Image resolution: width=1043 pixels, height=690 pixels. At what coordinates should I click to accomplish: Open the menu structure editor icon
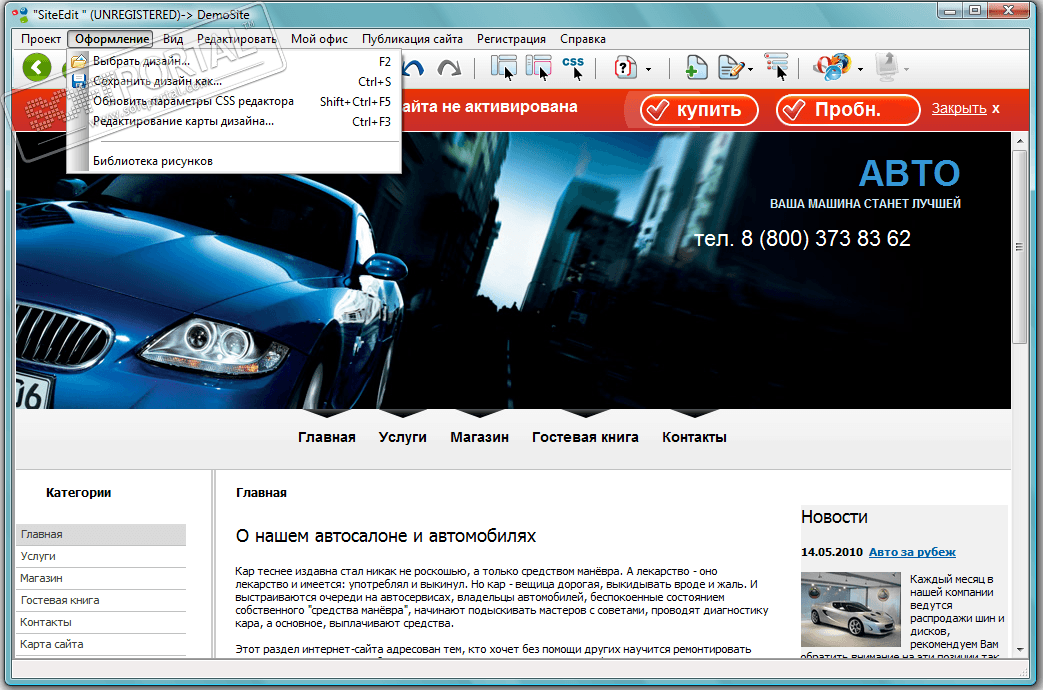tap(776, 67)
